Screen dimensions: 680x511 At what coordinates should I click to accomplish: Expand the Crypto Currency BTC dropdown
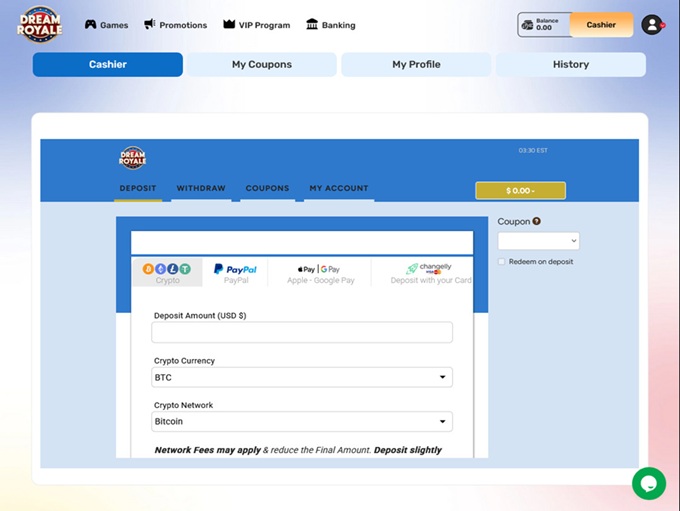302,377
